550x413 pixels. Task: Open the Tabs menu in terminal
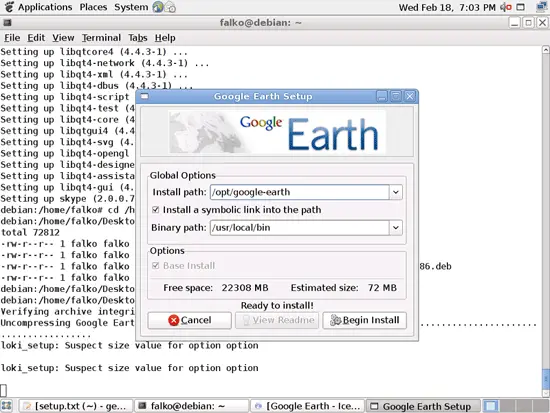pyautogui.click(x=138, y=38)
